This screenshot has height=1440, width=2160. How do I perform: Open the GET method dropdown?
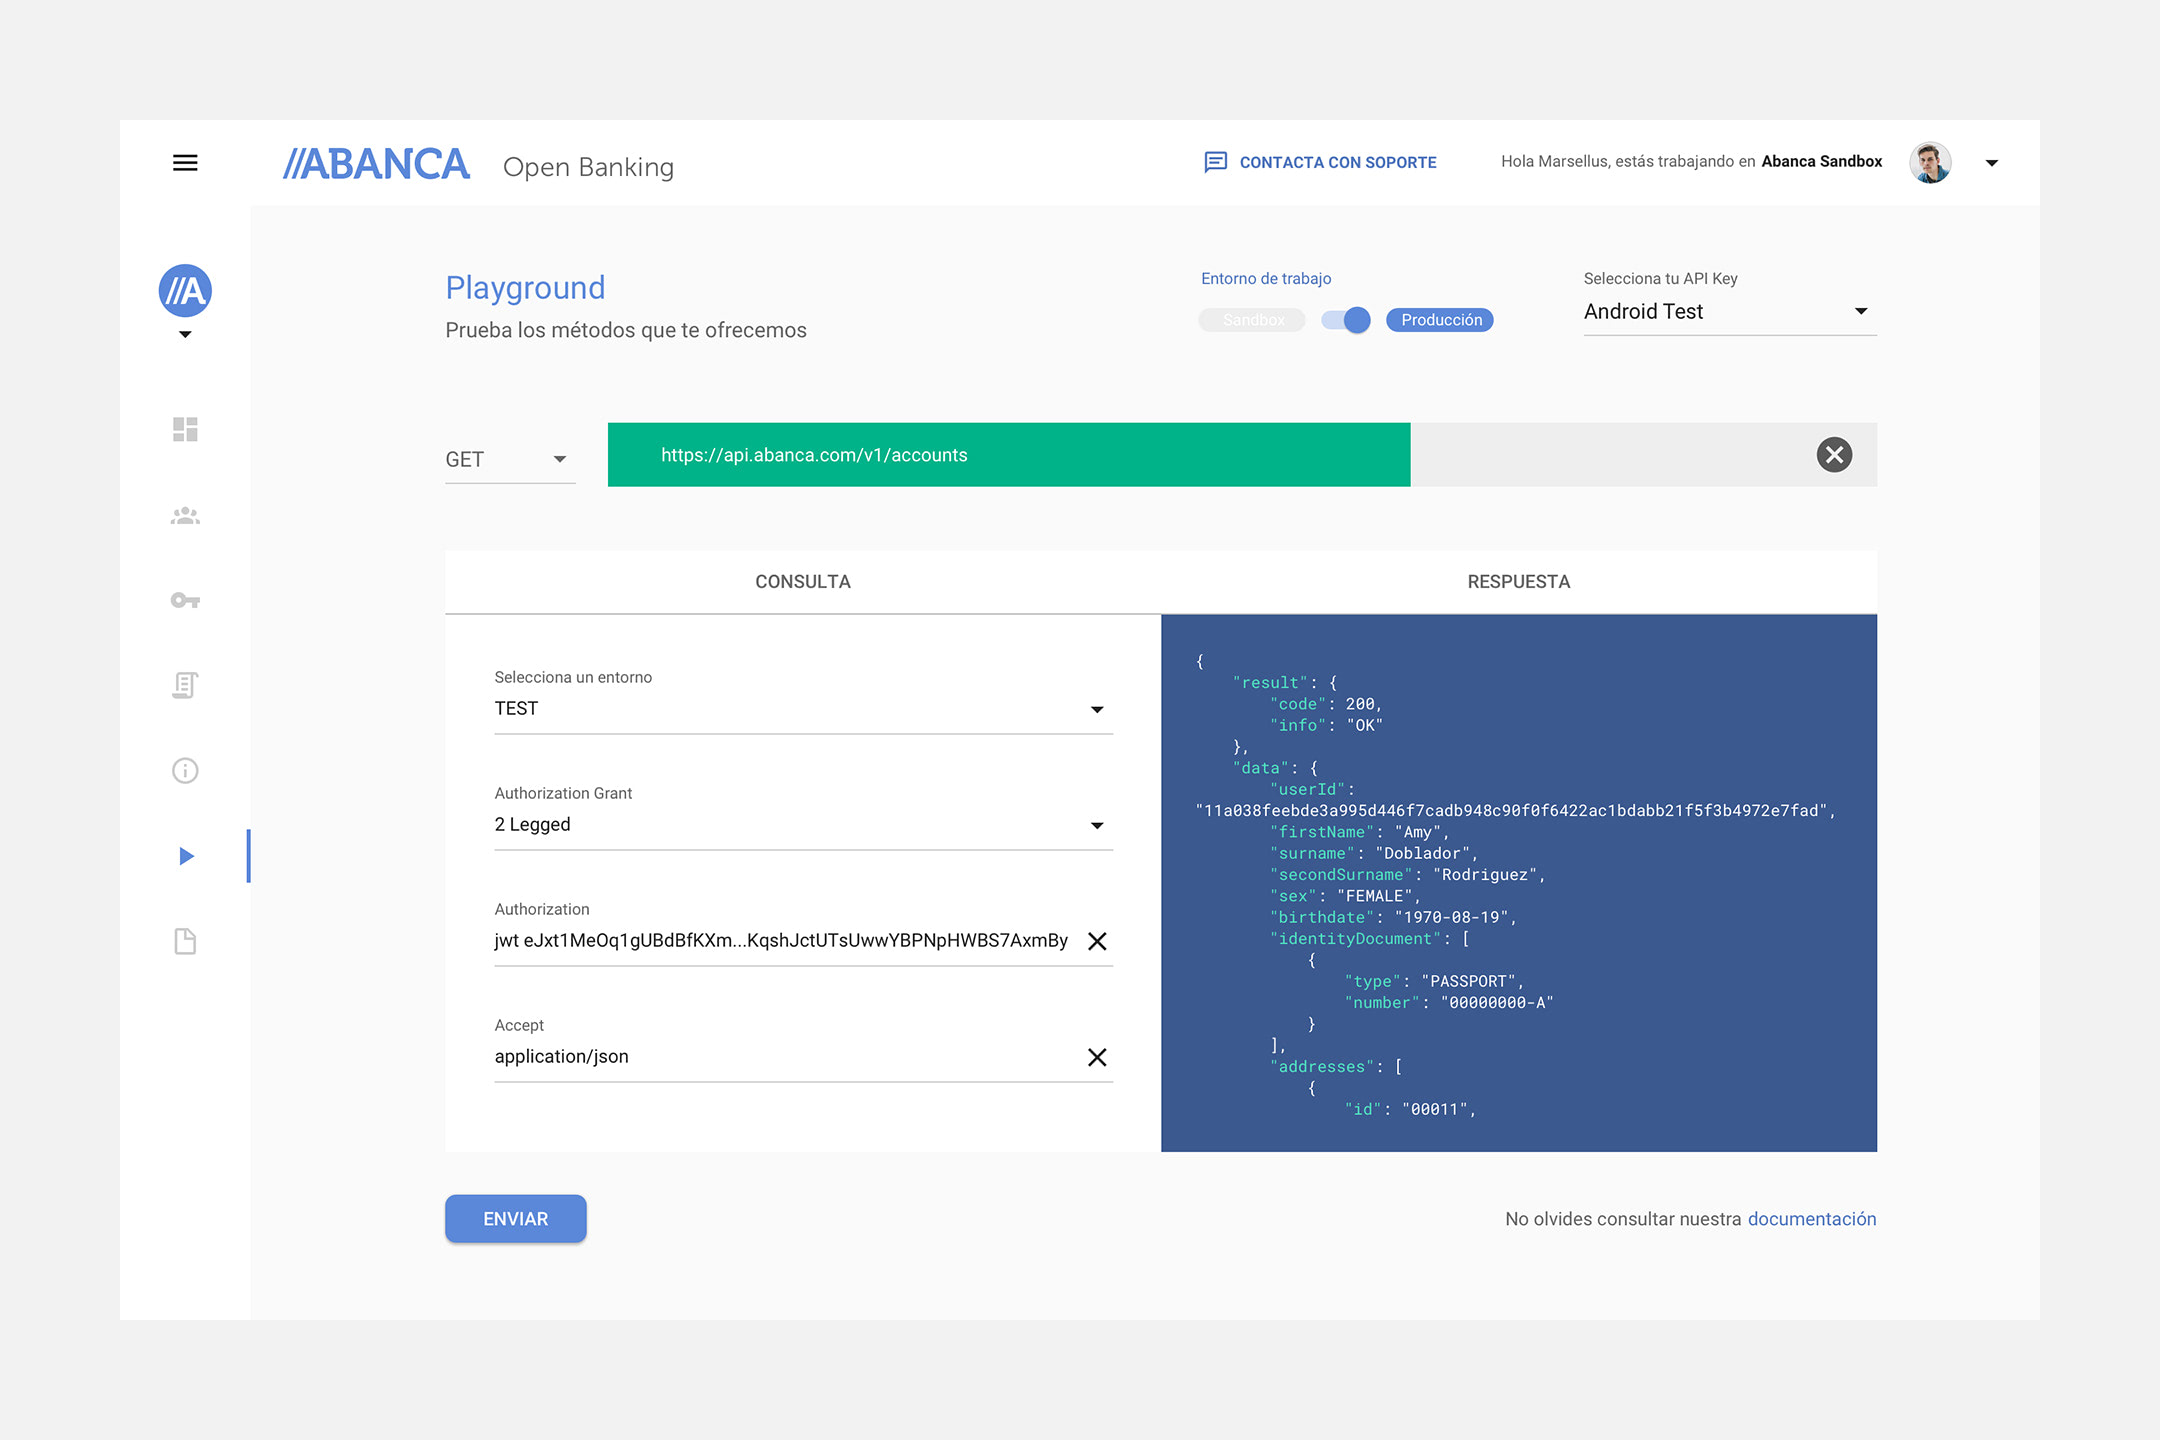click(x=510, y=459)
